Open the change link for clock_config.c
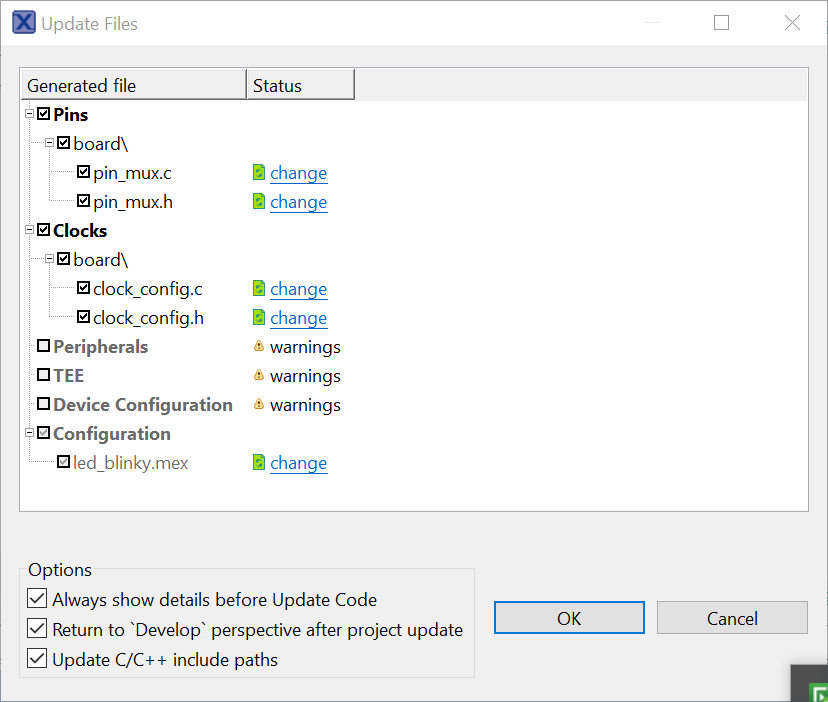828x702 pixels. coord(298,289)
